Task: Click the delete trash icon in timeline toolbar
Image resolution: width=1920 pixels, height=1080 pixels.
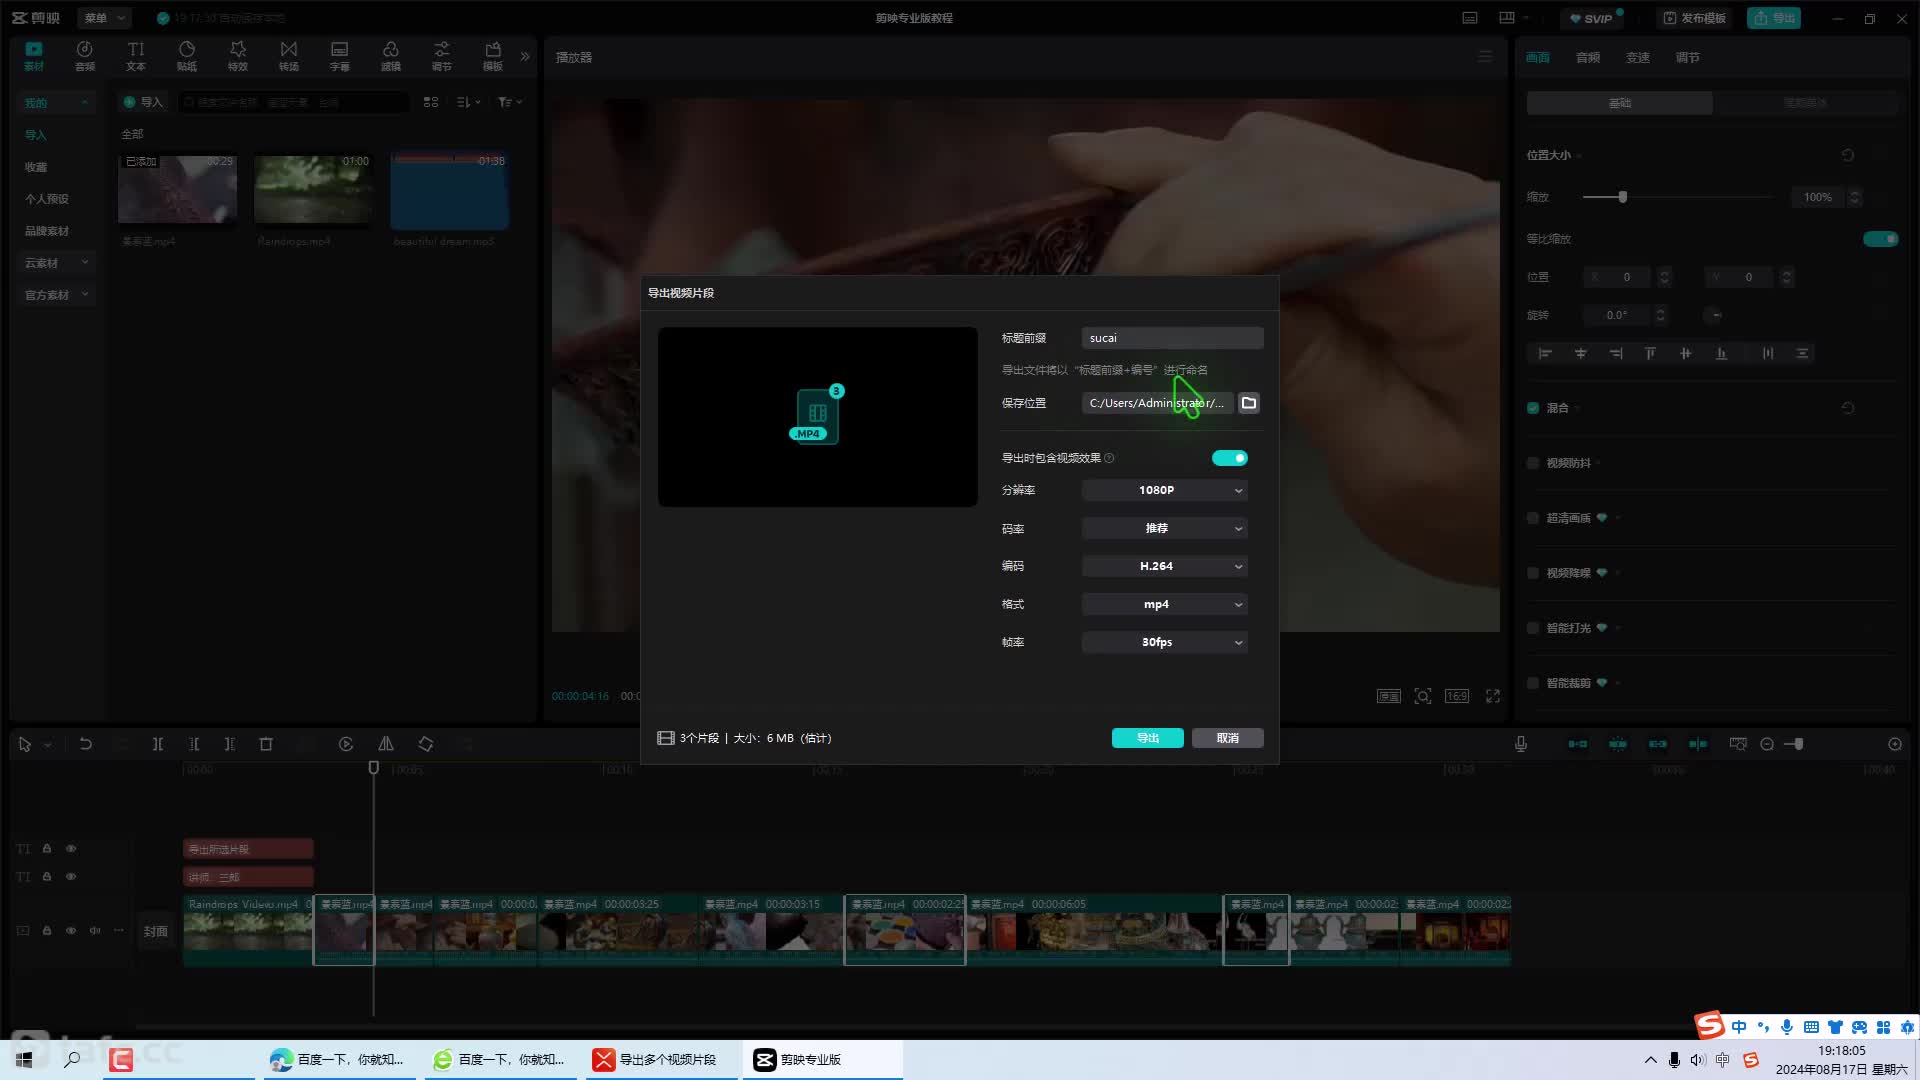Action: tap(266, 744)
